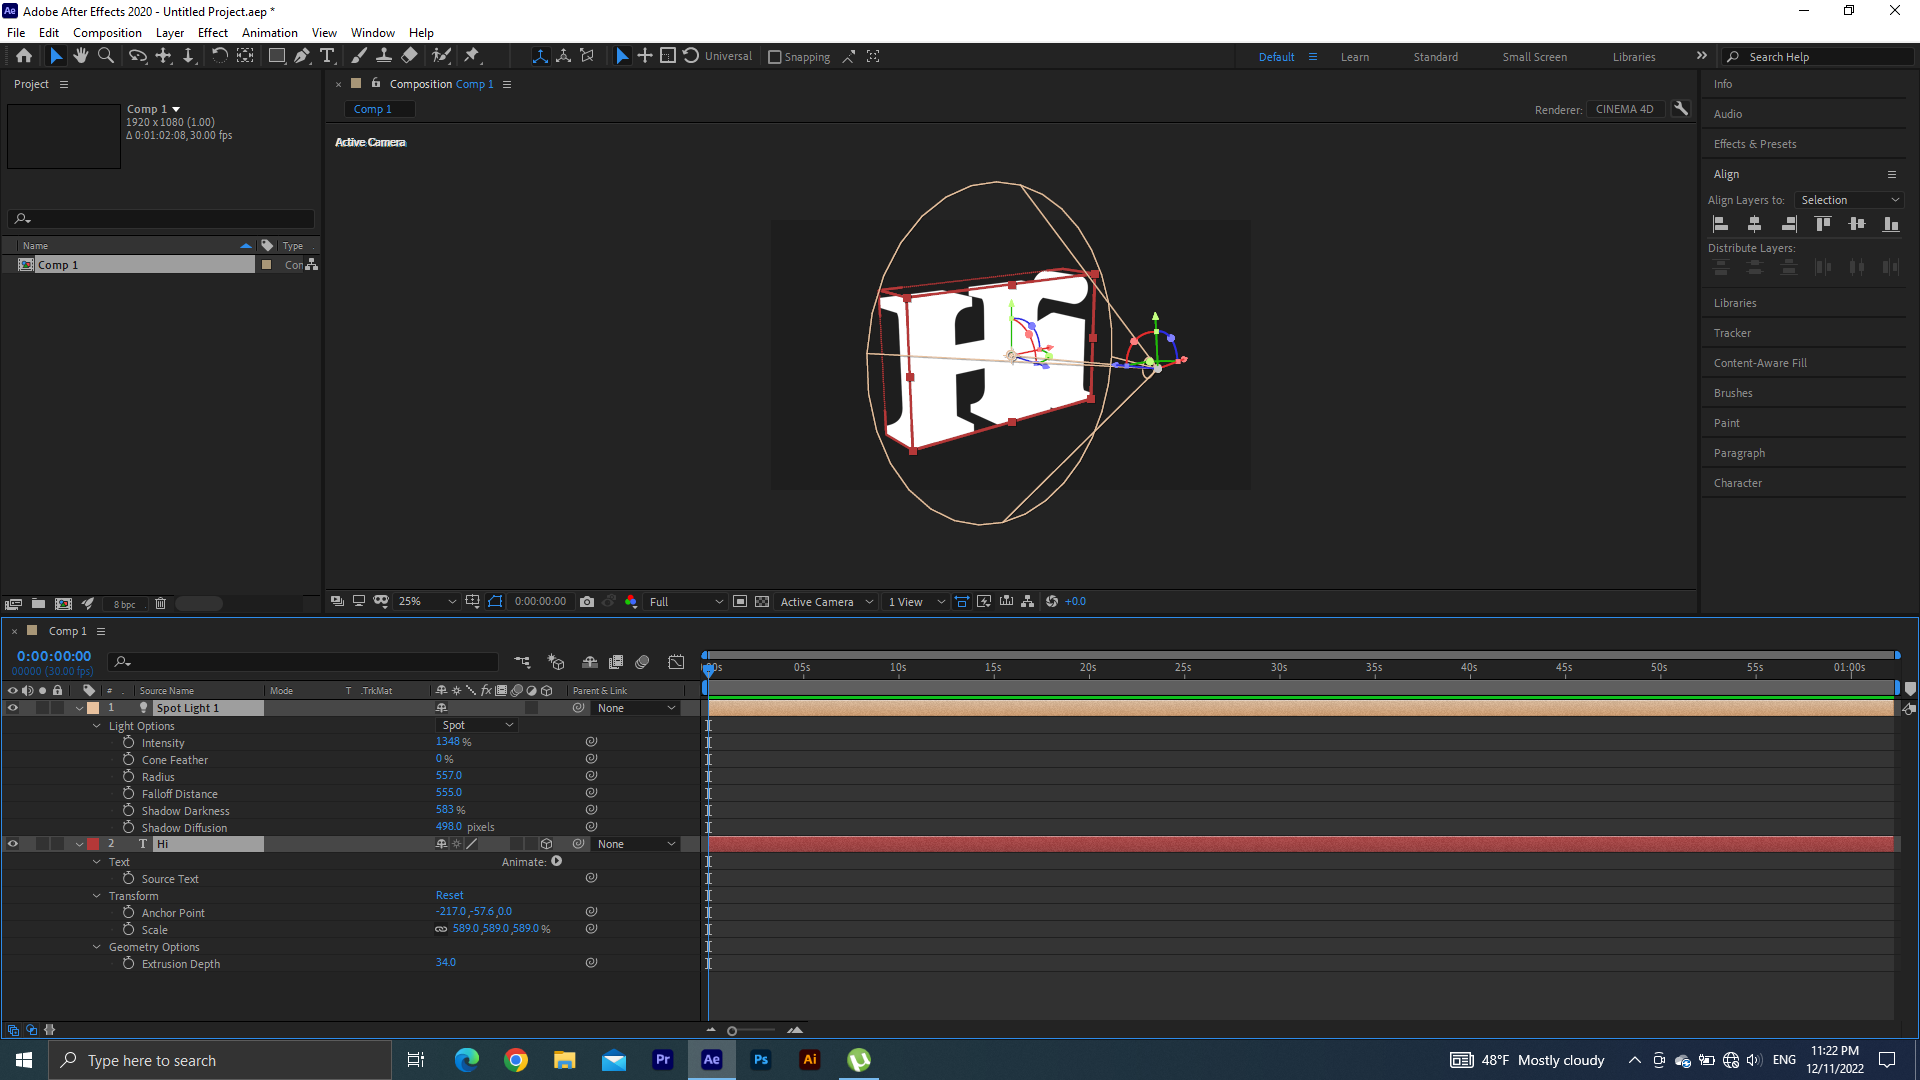The height and width of the screenshot is (1080, 1920).
Task: Enable Motion Blur for the composition
Action: coord(642,662)
